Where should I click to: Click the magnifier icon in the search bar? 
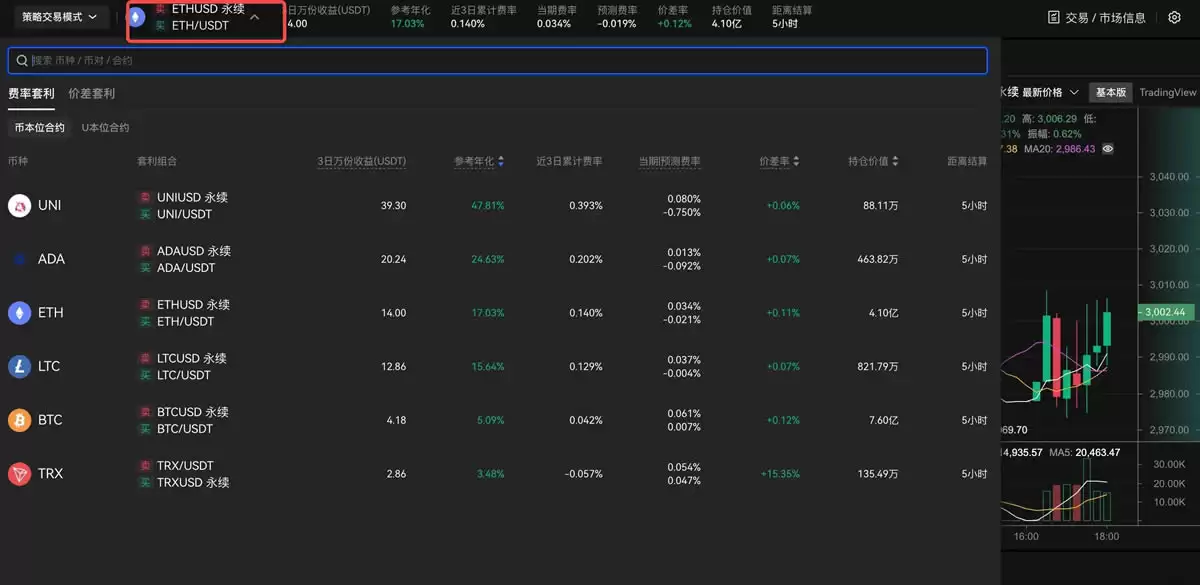point(21,60)
